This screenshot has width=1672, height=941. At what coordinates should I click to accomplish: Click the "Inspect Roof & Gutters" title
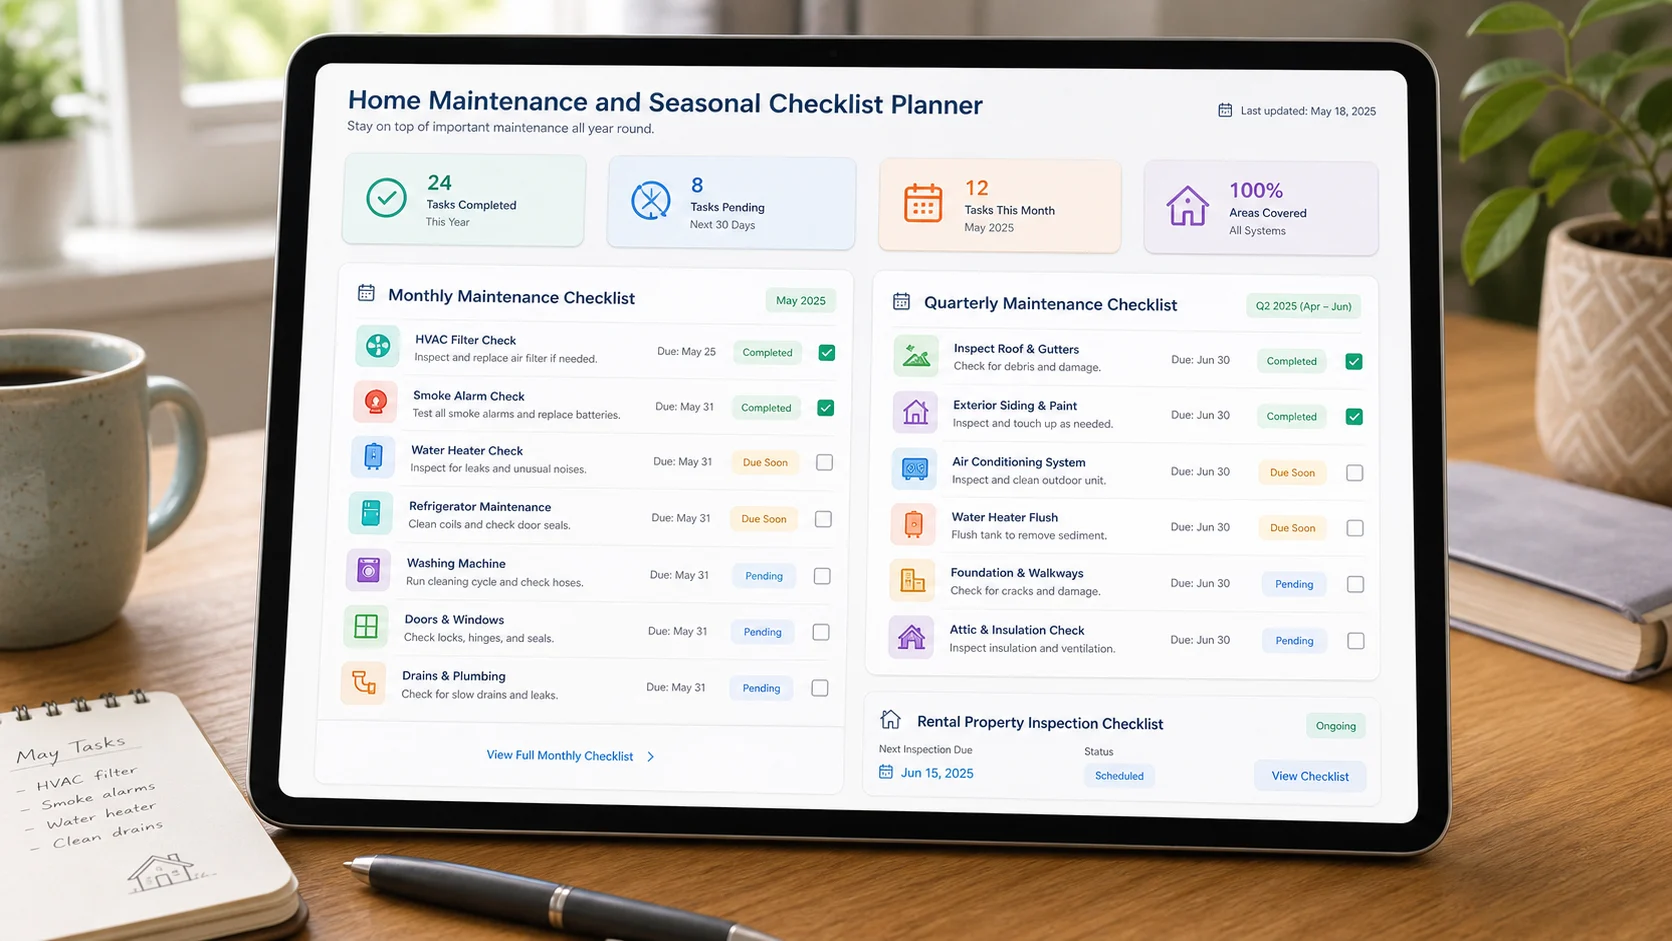pyautogui.click(x=1016, y=349)
